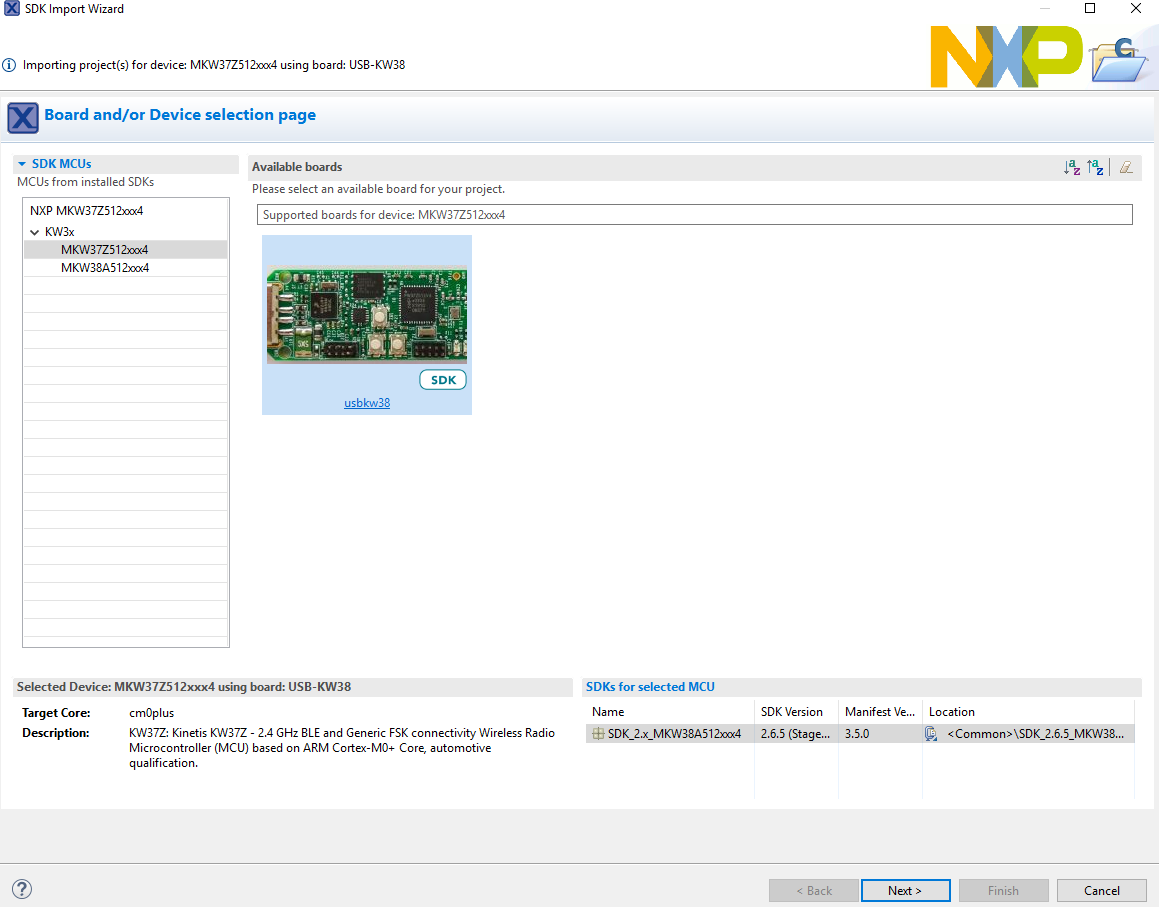The height and width of the screenshot is (907, 1159).
Task: Click the usbkw38 board thumbnail
Action: tap(366, 310)
